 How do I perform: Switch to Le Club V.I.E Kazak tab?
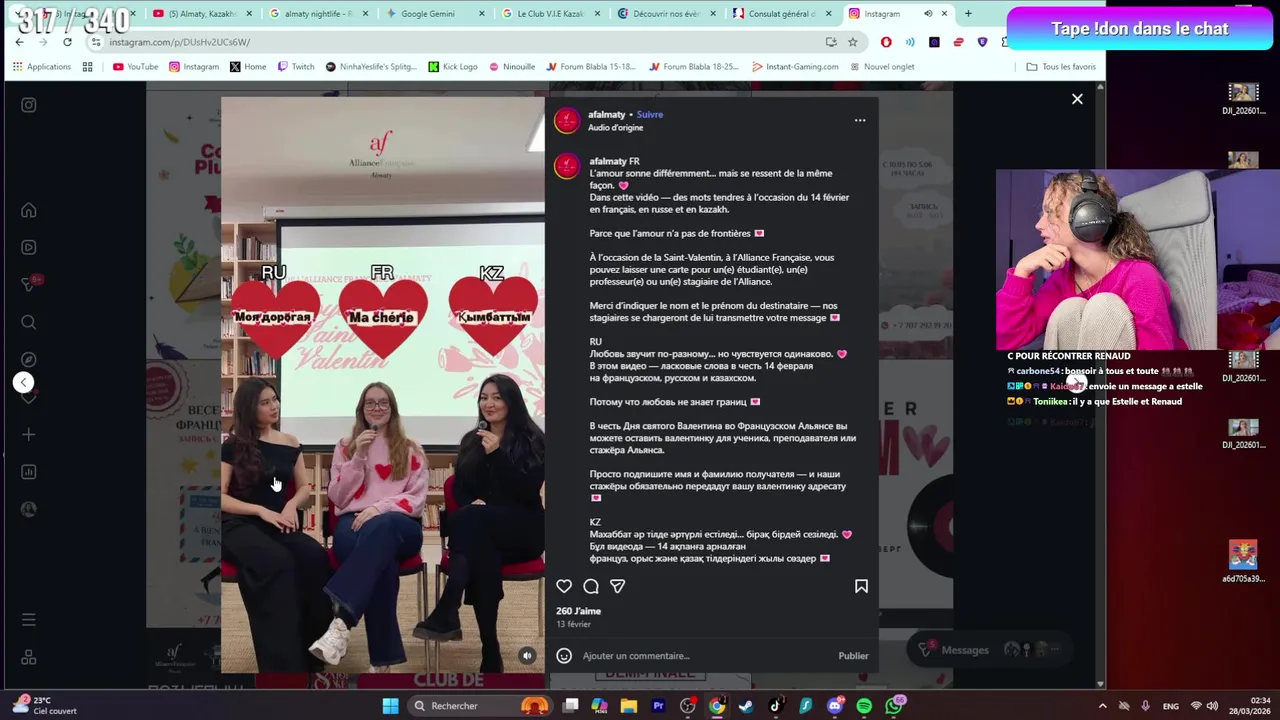click(x=550, y=14)
